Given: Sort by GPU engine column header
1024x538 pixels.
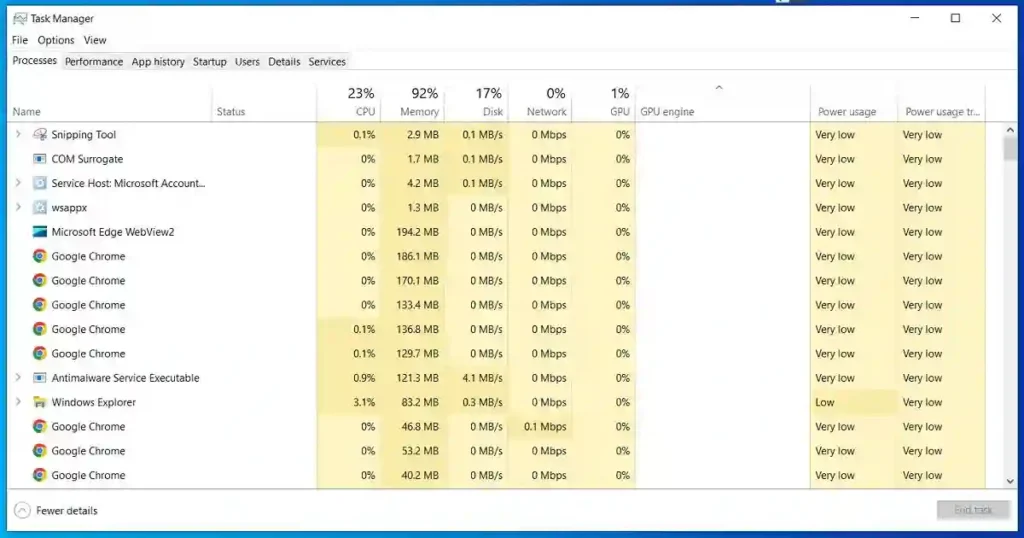Looking at the screenshot, I should point(722,103).
